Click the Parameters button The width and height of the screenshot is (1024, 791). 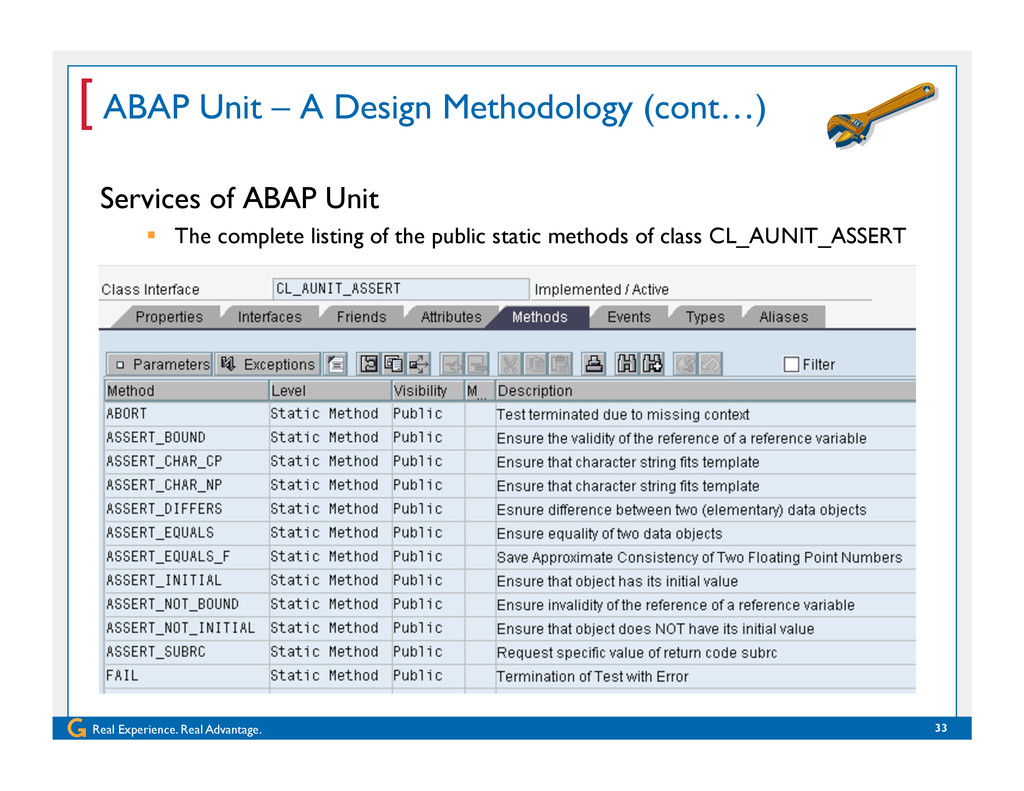click(x=159, y=364)
